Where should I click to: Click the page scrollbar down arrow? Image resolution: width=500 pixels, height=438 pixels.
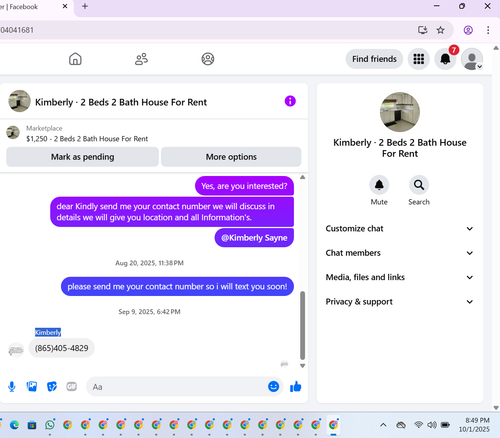496,407
